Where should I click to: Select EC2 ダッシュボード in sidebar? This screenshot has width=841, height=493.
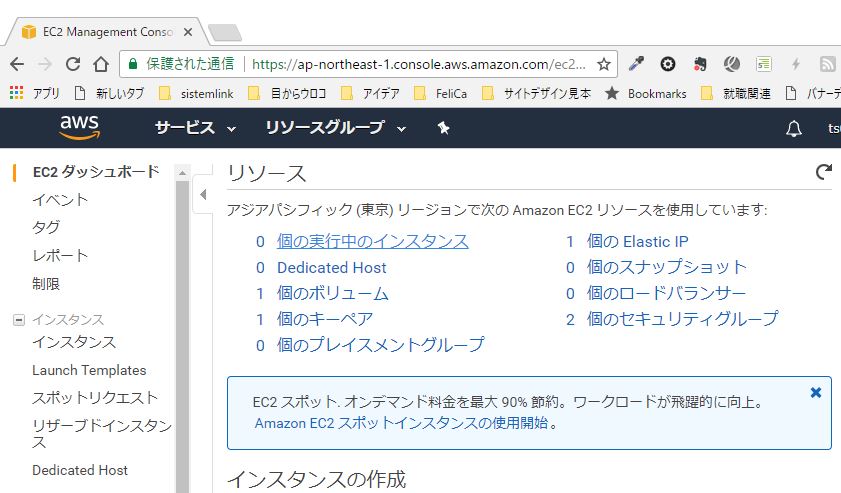[96, 172]
